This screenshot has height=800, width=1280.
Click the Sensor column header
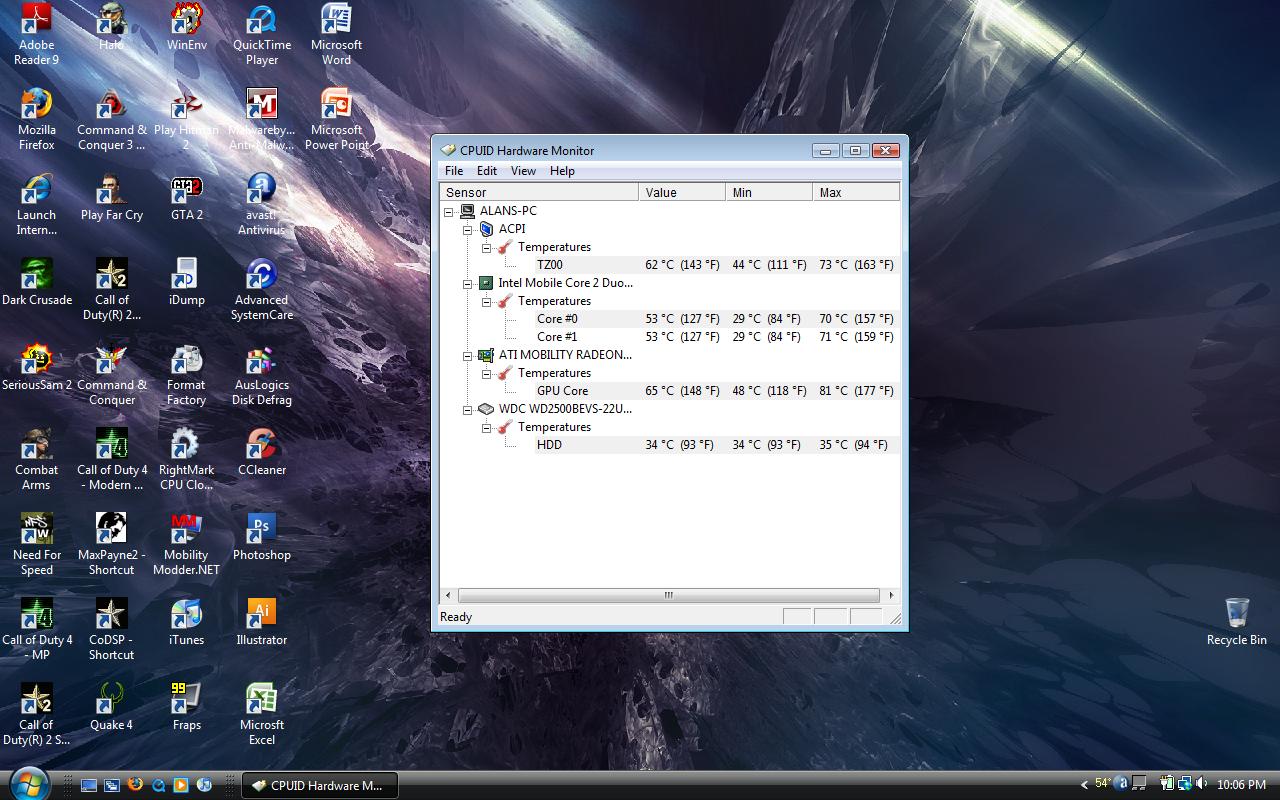coord(539,192)
